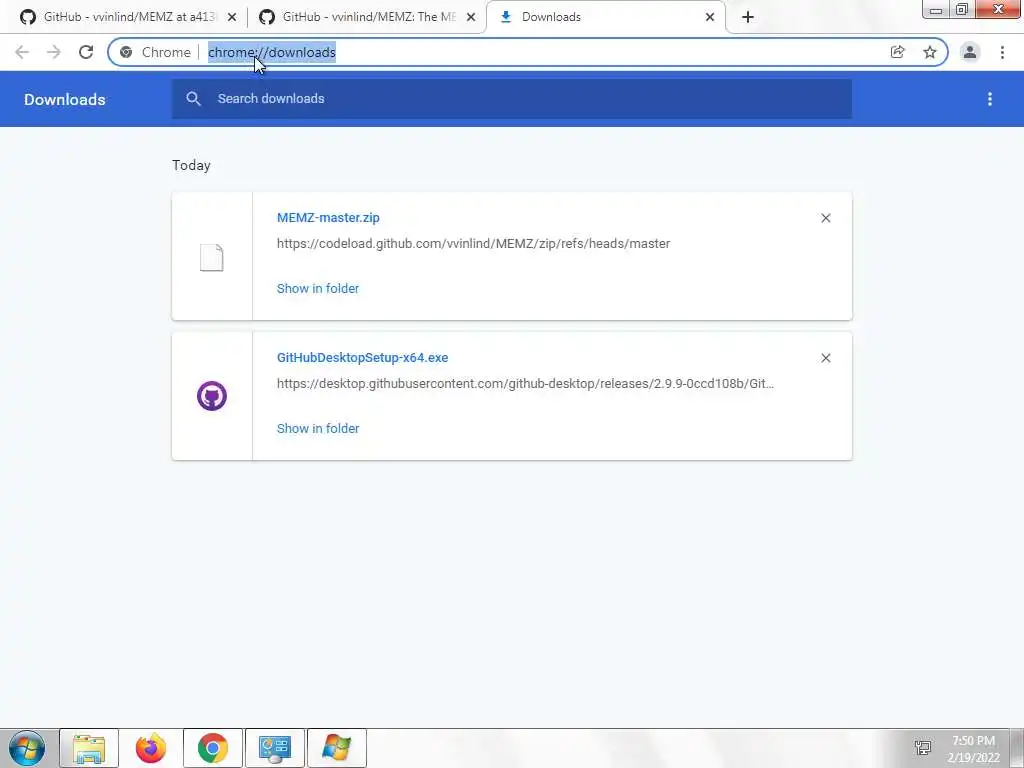Open the Downloads page more actions menu
The height and width of the screenshot is (768, 1024).
tap(990, 99)
